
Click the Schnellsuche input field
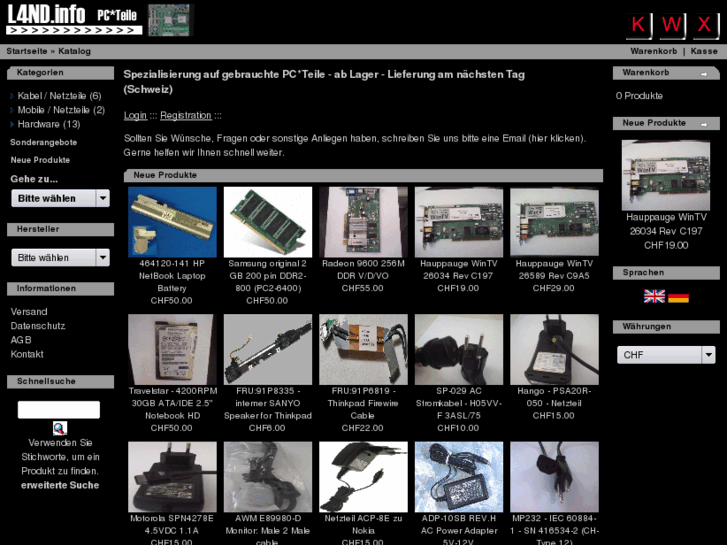click(x=59, y=410)
